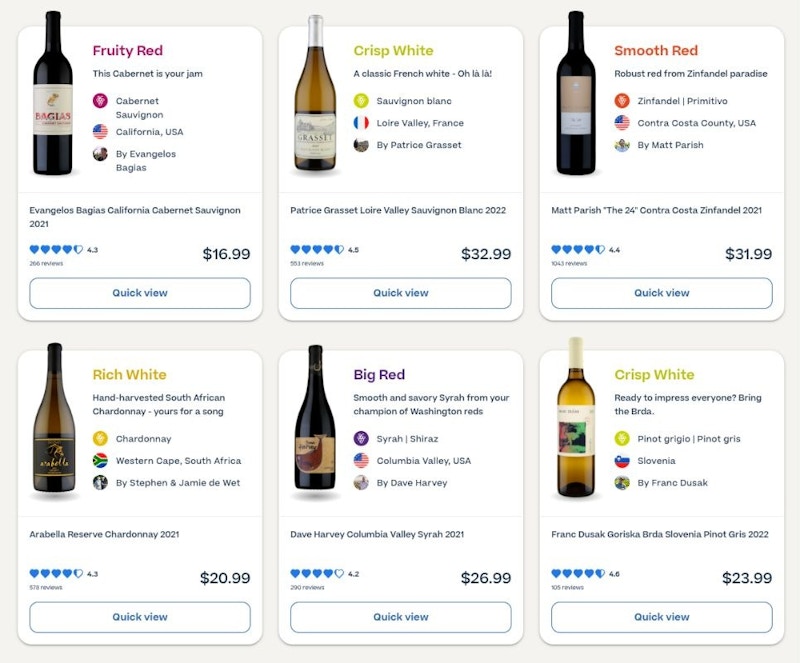The width and height of the screenshot is (800, 663).
Task: Open Quick view for Bagias Cabernet Sauvignon
Action: pyautogui.click(x=140, y=293)
